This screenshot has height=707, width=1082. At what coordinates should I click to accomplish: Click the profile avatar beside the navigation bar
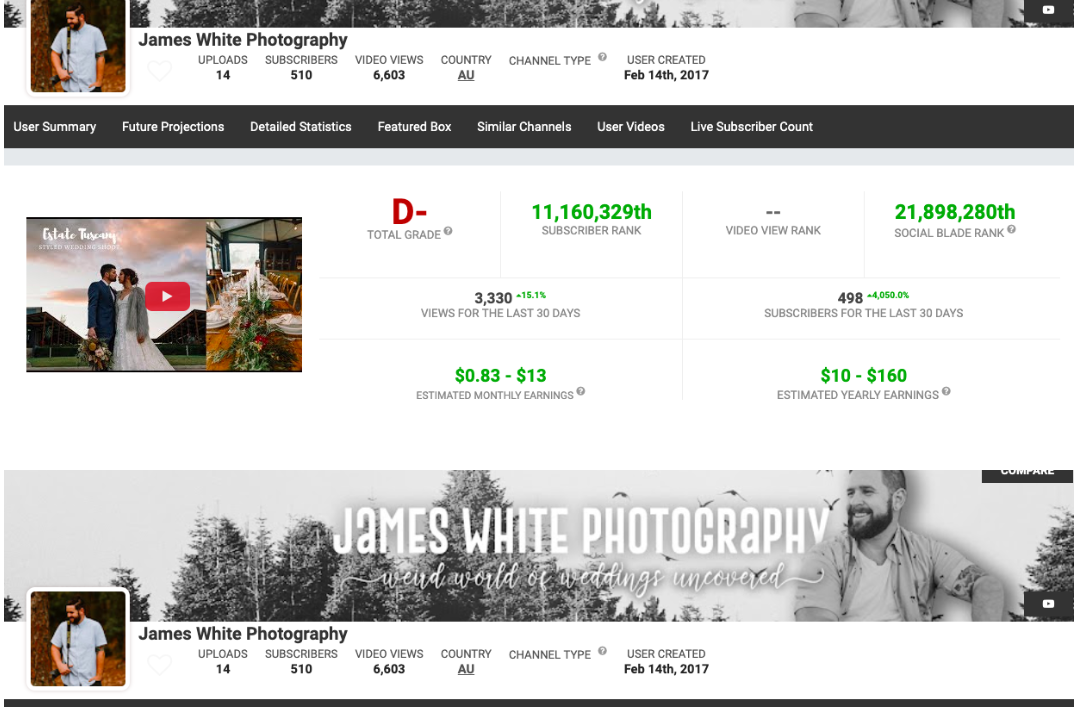(x=78, y=46)
